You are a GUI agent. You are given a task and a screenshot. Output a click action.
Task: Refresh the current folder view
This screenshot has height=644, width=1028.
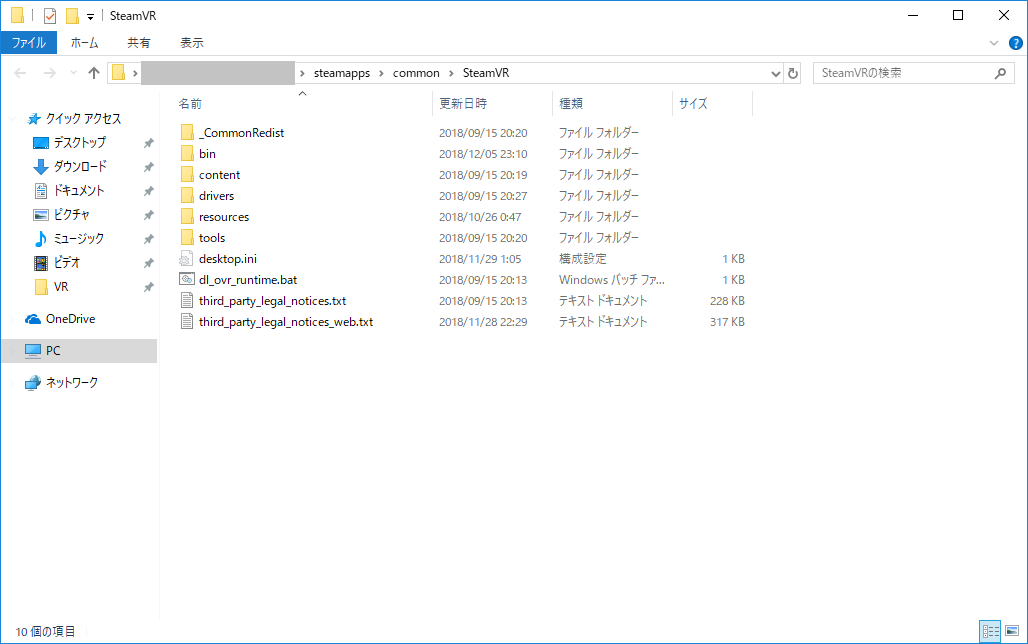click(793, 73)
